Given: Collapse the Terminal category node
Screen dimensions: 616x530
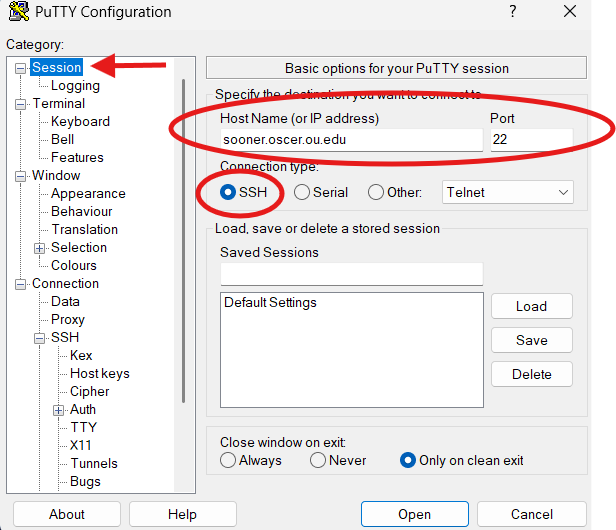Looking at the screenshot, I should tap(21, 104).
